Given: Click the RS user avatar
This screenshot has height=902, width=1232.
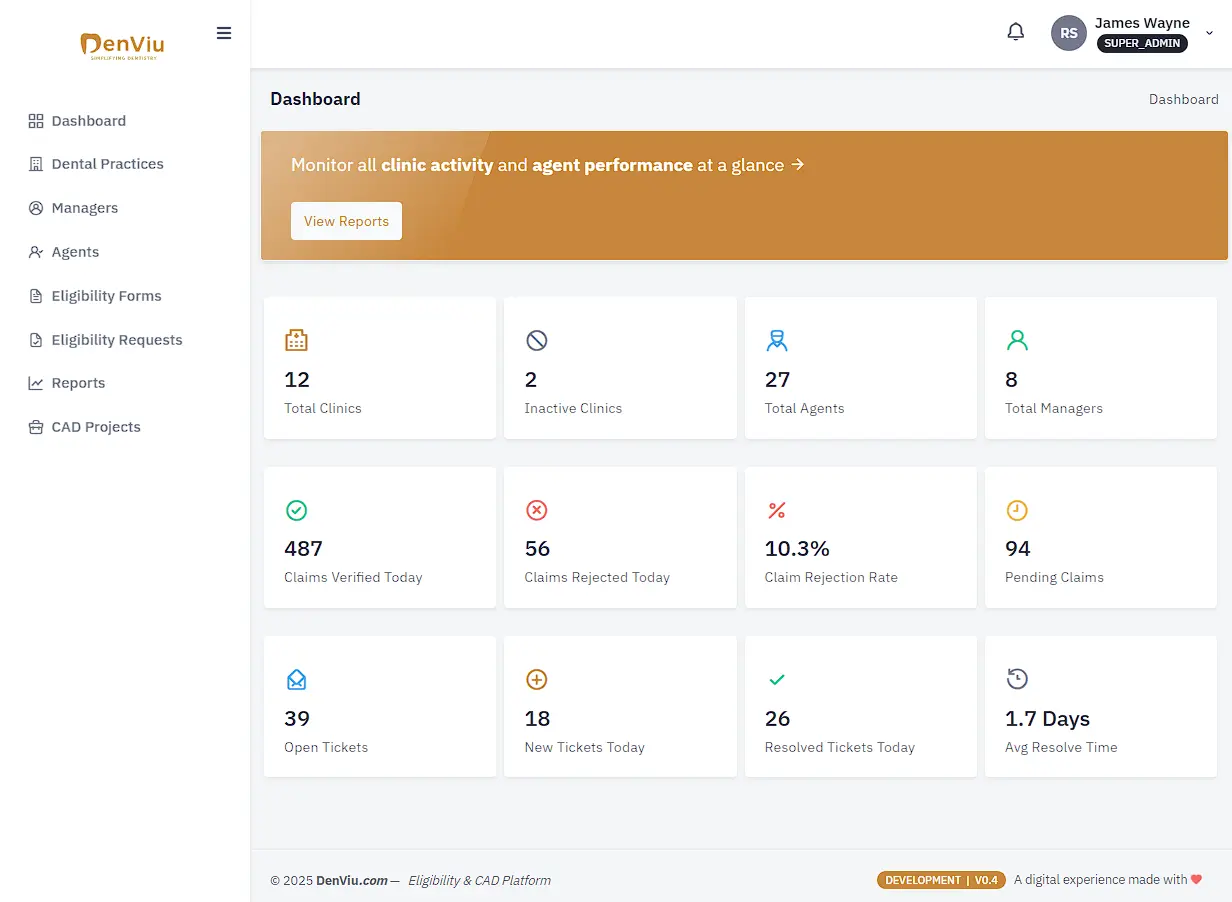Looking at the screenshot, I should (1068, 33).
